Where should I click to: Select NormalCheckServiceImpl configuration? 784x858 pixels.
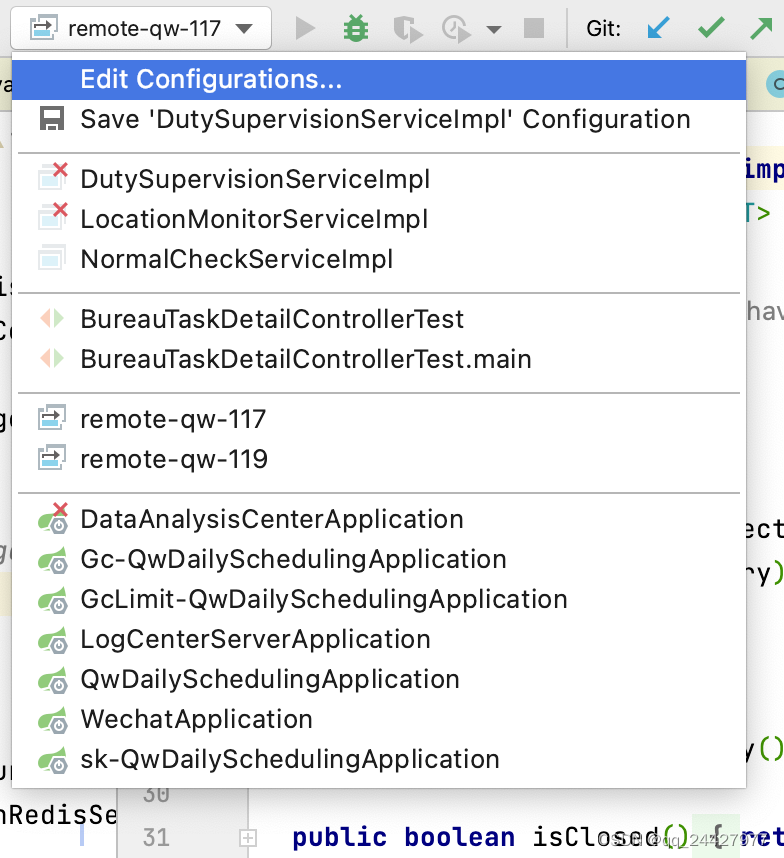(237, 260)
